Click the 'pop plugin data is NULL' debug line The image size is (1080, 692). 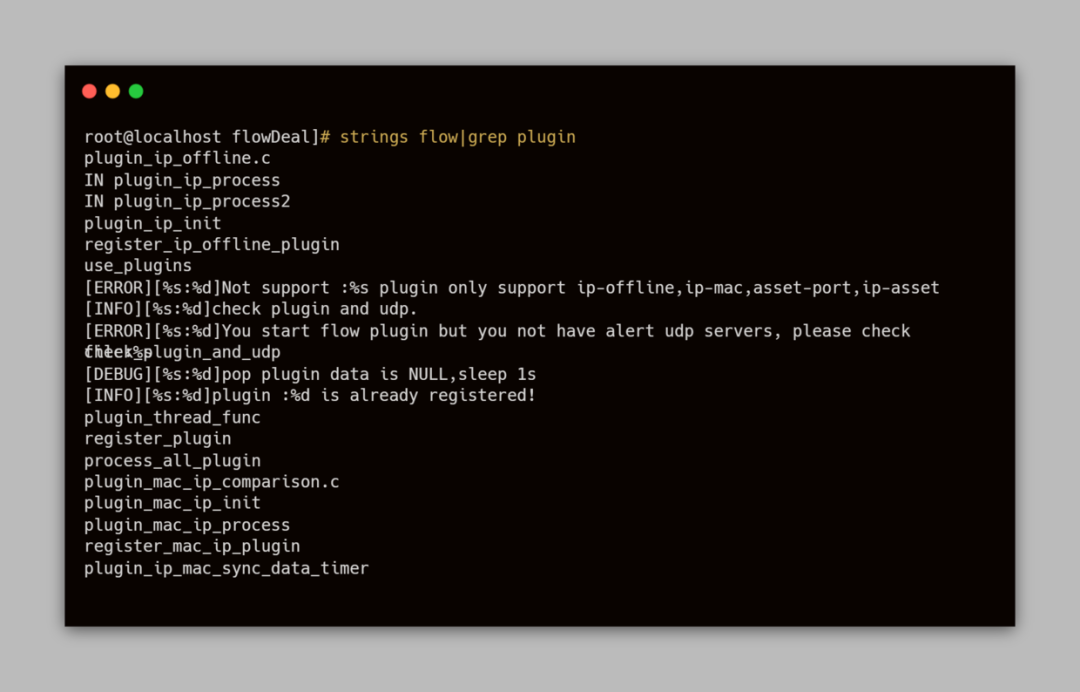point(310,374)
